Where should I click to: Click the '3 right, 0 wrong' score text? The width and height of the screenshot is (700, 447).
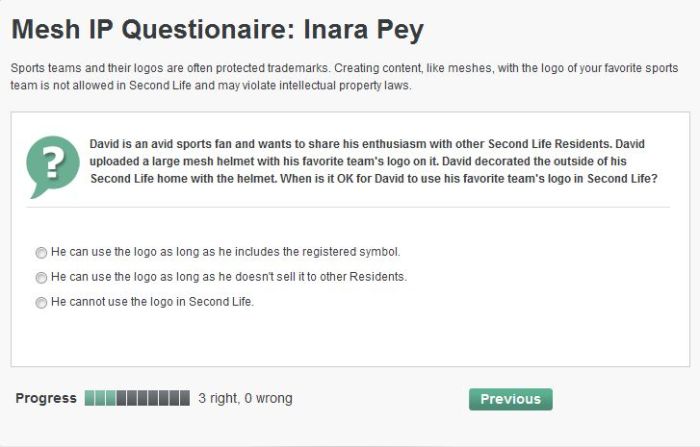tap(245, 398)
